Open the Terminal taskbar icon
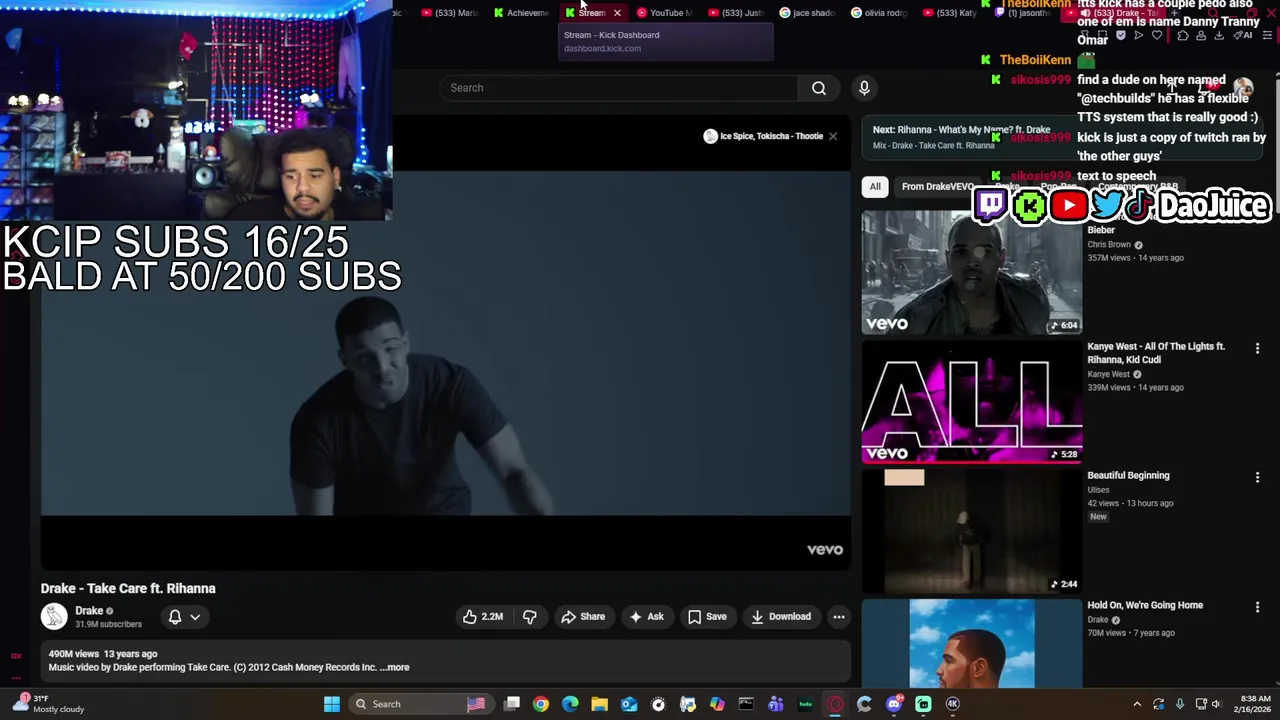1280x720 pixels. [746, 704]
